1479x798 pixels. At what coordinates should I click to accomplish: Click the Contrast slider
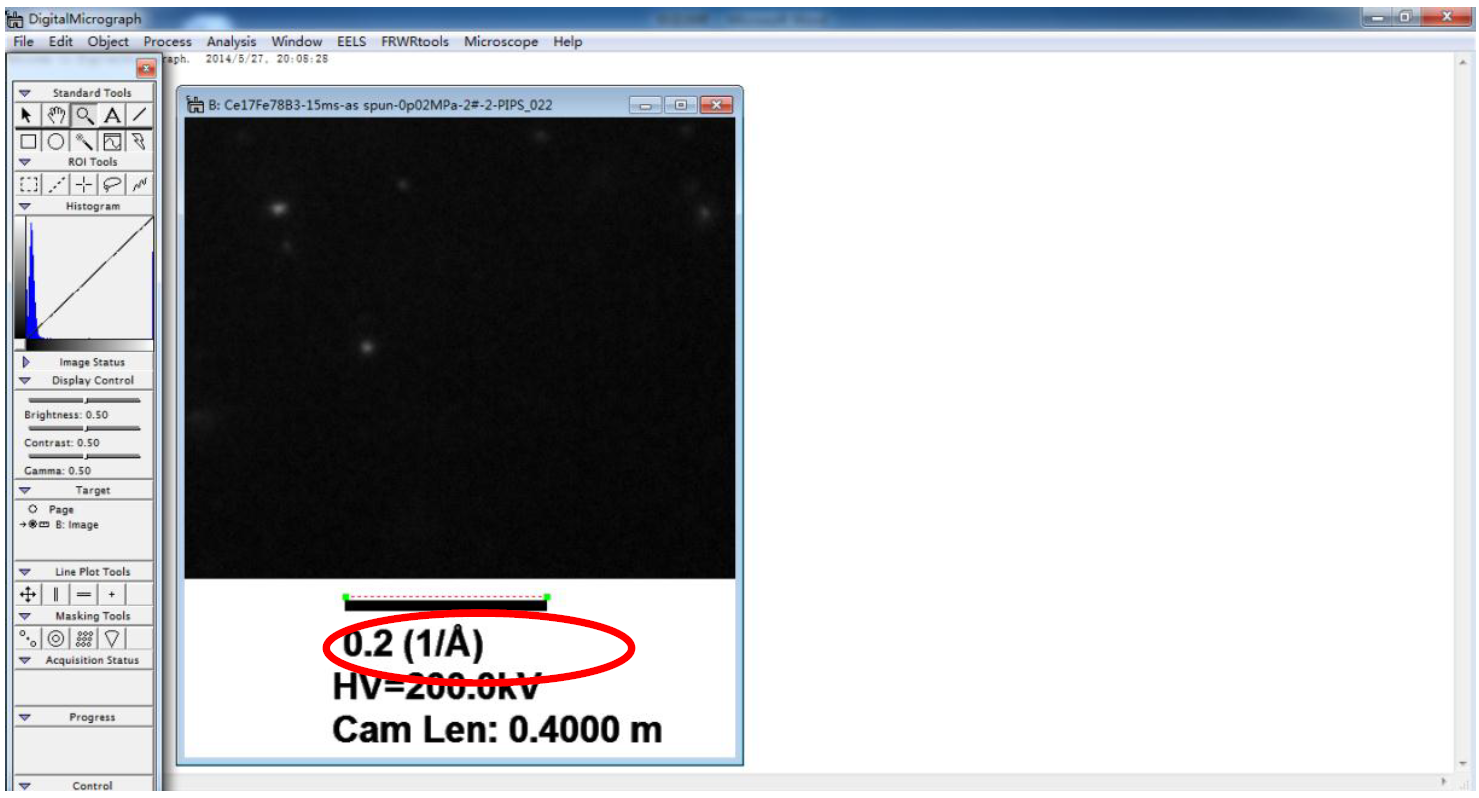click(84, 428)
